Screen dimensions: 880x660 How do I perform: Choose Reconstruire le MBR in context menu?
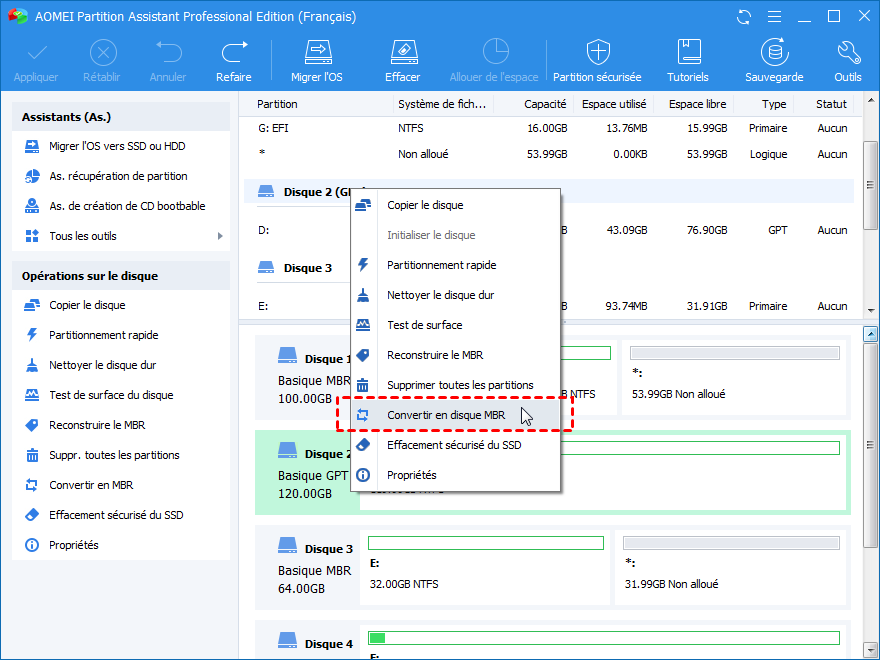[x=455, y=355]
